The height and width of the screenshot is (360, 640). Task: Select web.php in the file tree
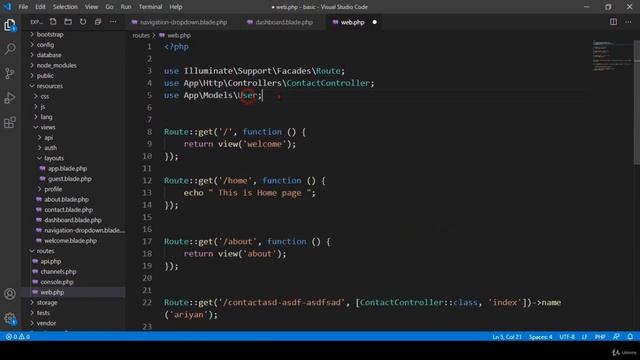tap(52, 292)
